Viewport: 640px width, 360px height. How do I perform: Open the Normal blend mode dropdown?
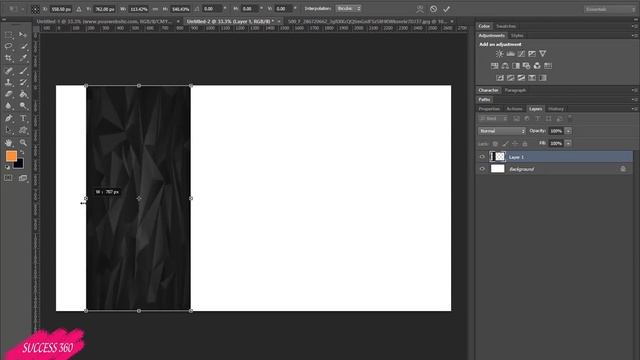pos(502,131)
